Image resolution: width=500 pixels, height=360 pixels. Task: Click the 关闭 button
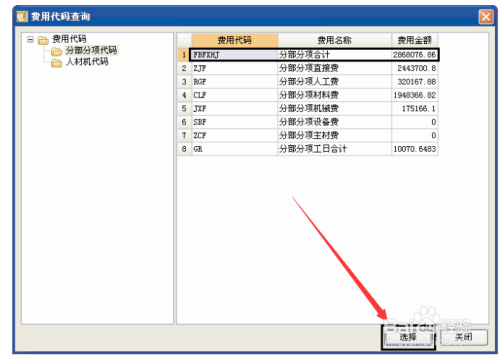tap(464, 337)
